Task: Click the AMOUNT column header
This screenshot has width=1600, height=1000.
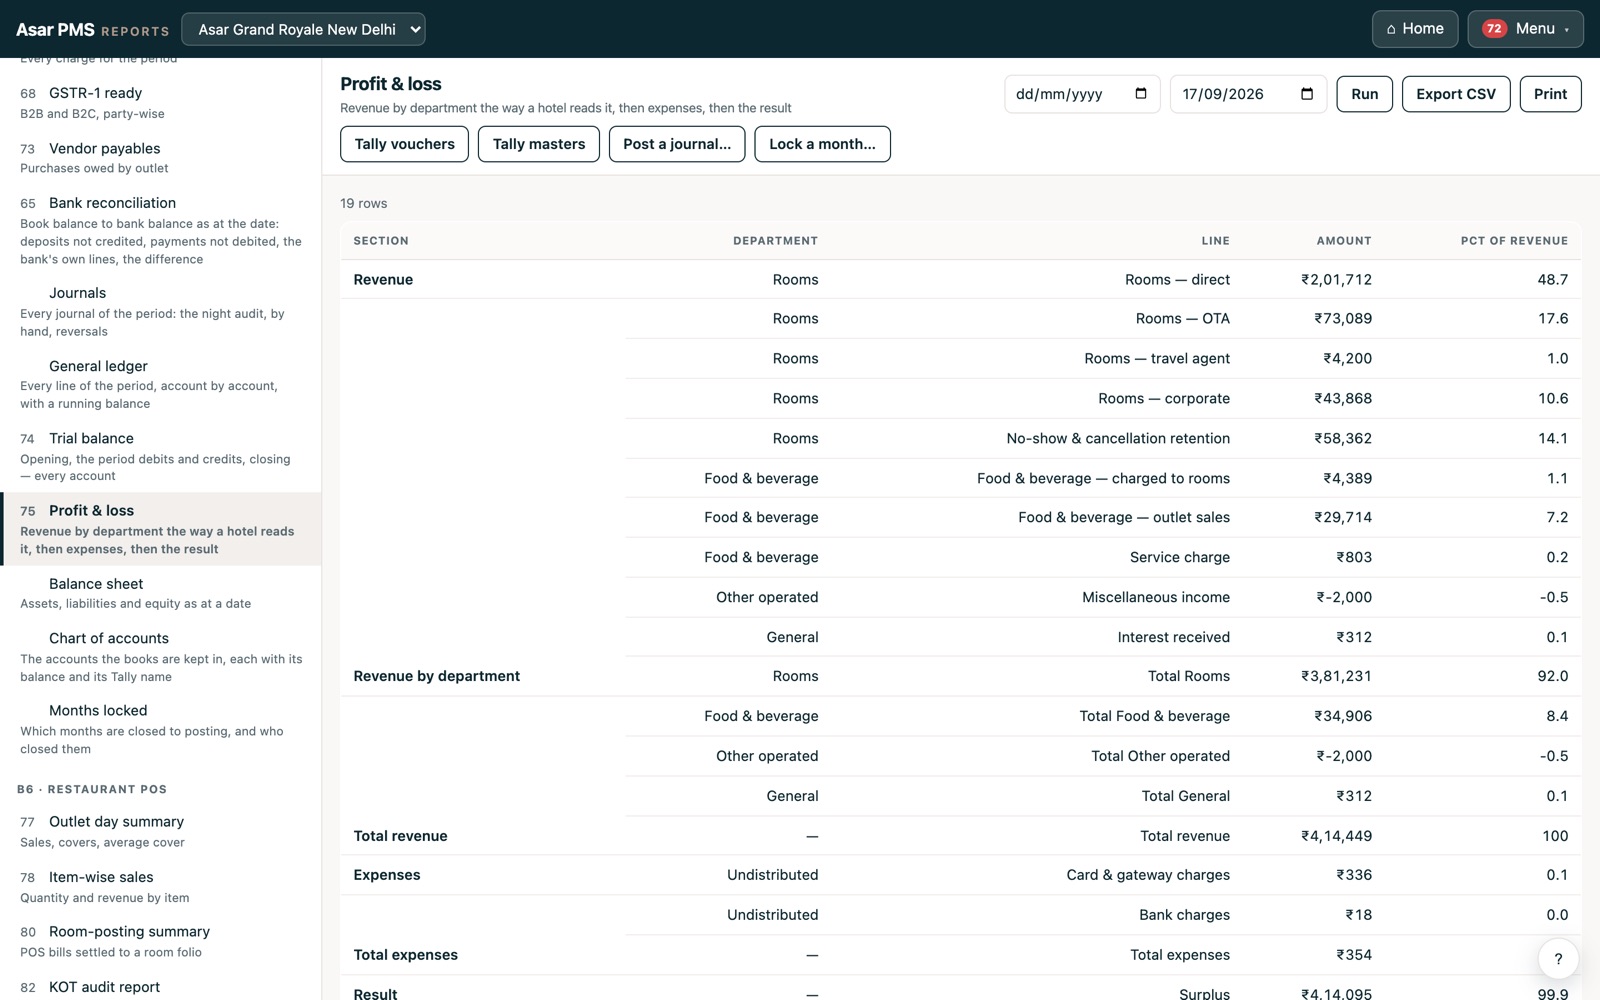Action: (1343, 241)
